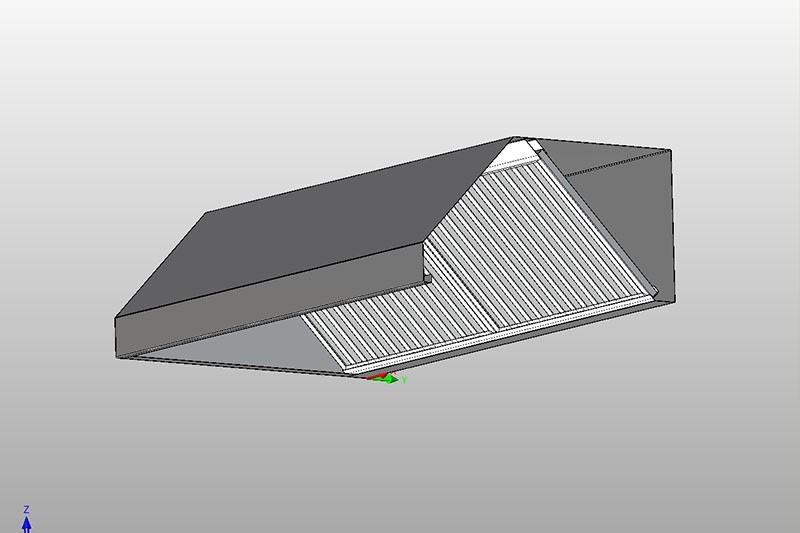
Task: Click the green Y-axis arrow of the origin triad
Action: pyautogui.click(x=390, y=379)
